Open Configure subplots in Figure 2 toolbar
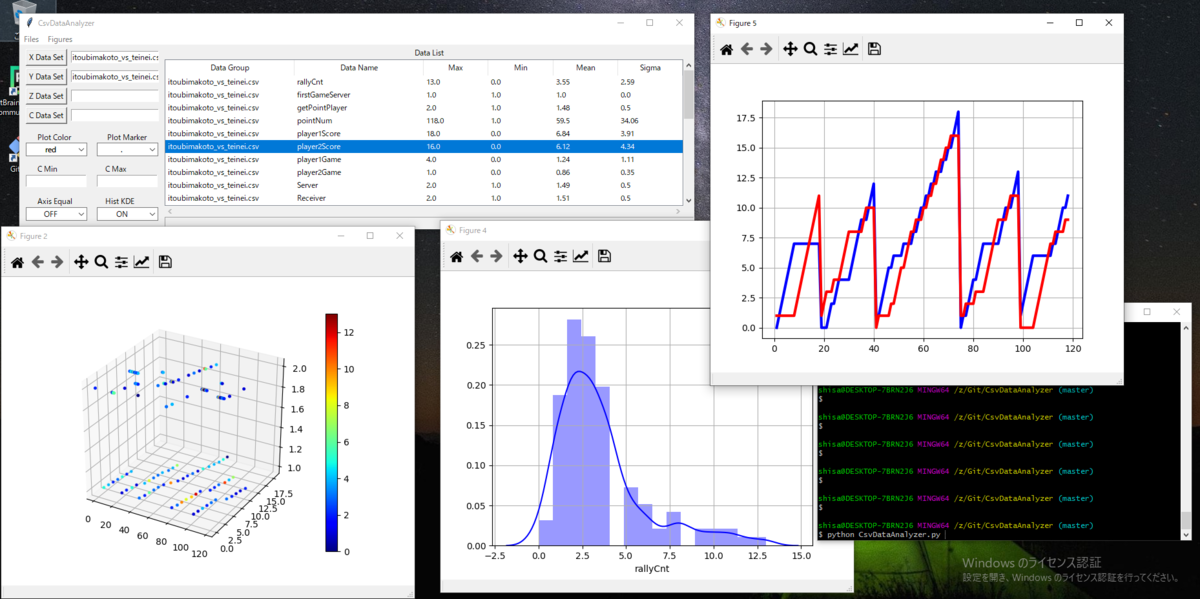This screenshot has height=599, width=1200. point(121,262)
